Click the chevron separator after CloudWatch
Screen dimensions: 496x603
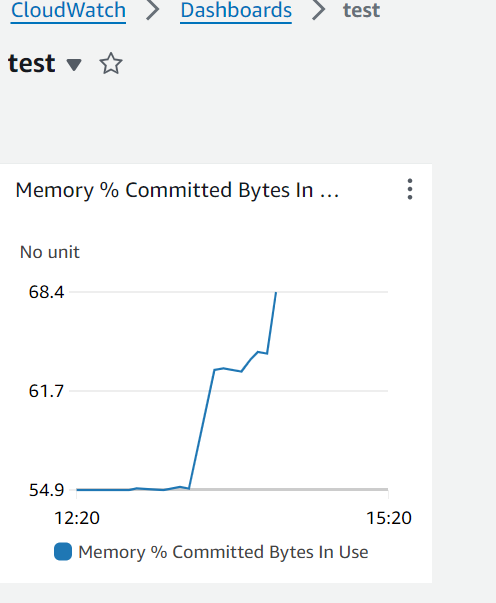[x=153, y=10]
